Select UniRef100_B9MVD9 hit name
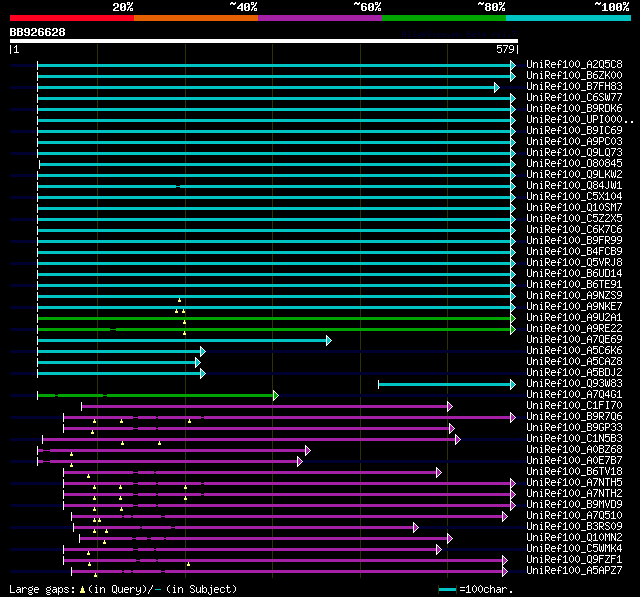 [574, 505]
